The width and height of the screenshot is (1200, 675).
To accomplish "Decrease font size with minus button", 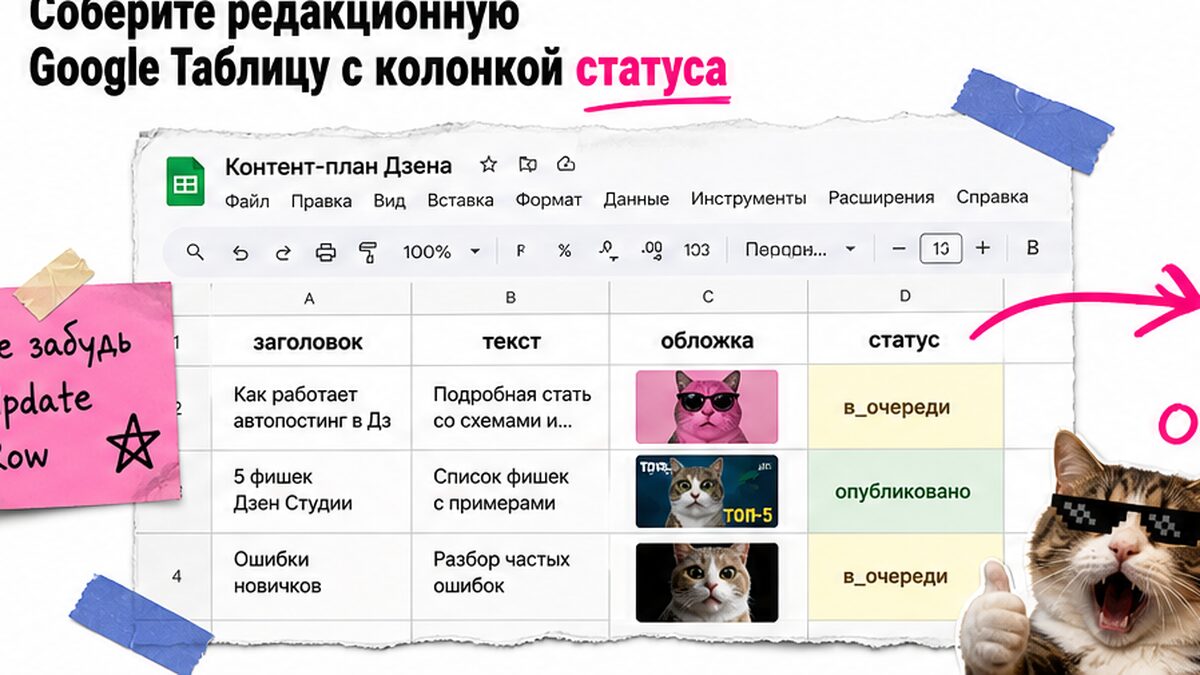I will pyautogui.click(x=899, y=248).
